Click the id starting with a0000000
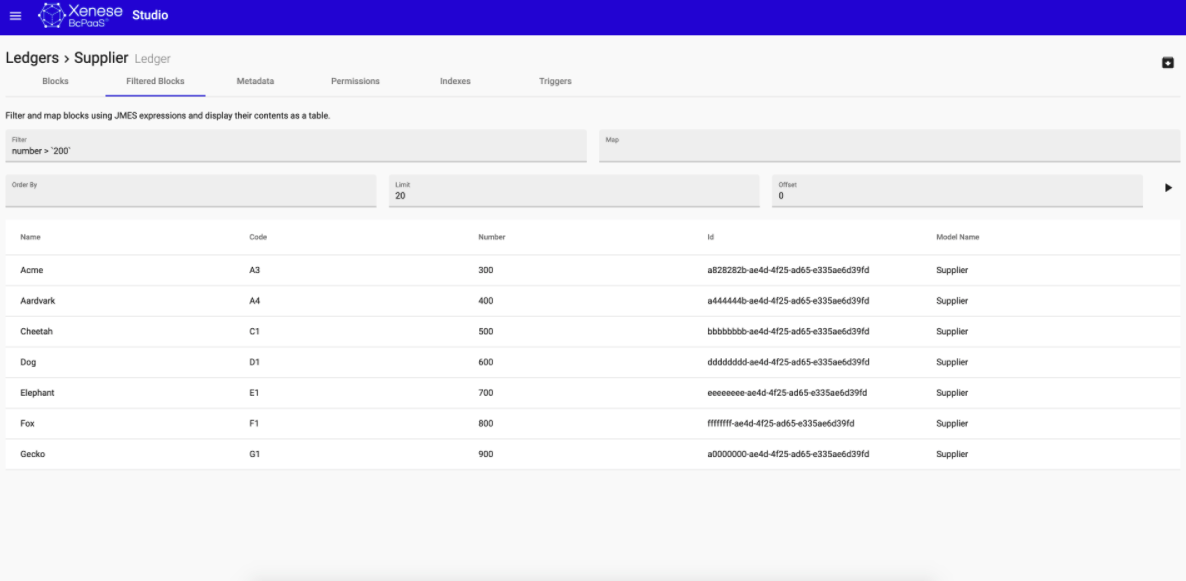The width and height of the screenshot is (1186, 581). click(x=788, y=454)
